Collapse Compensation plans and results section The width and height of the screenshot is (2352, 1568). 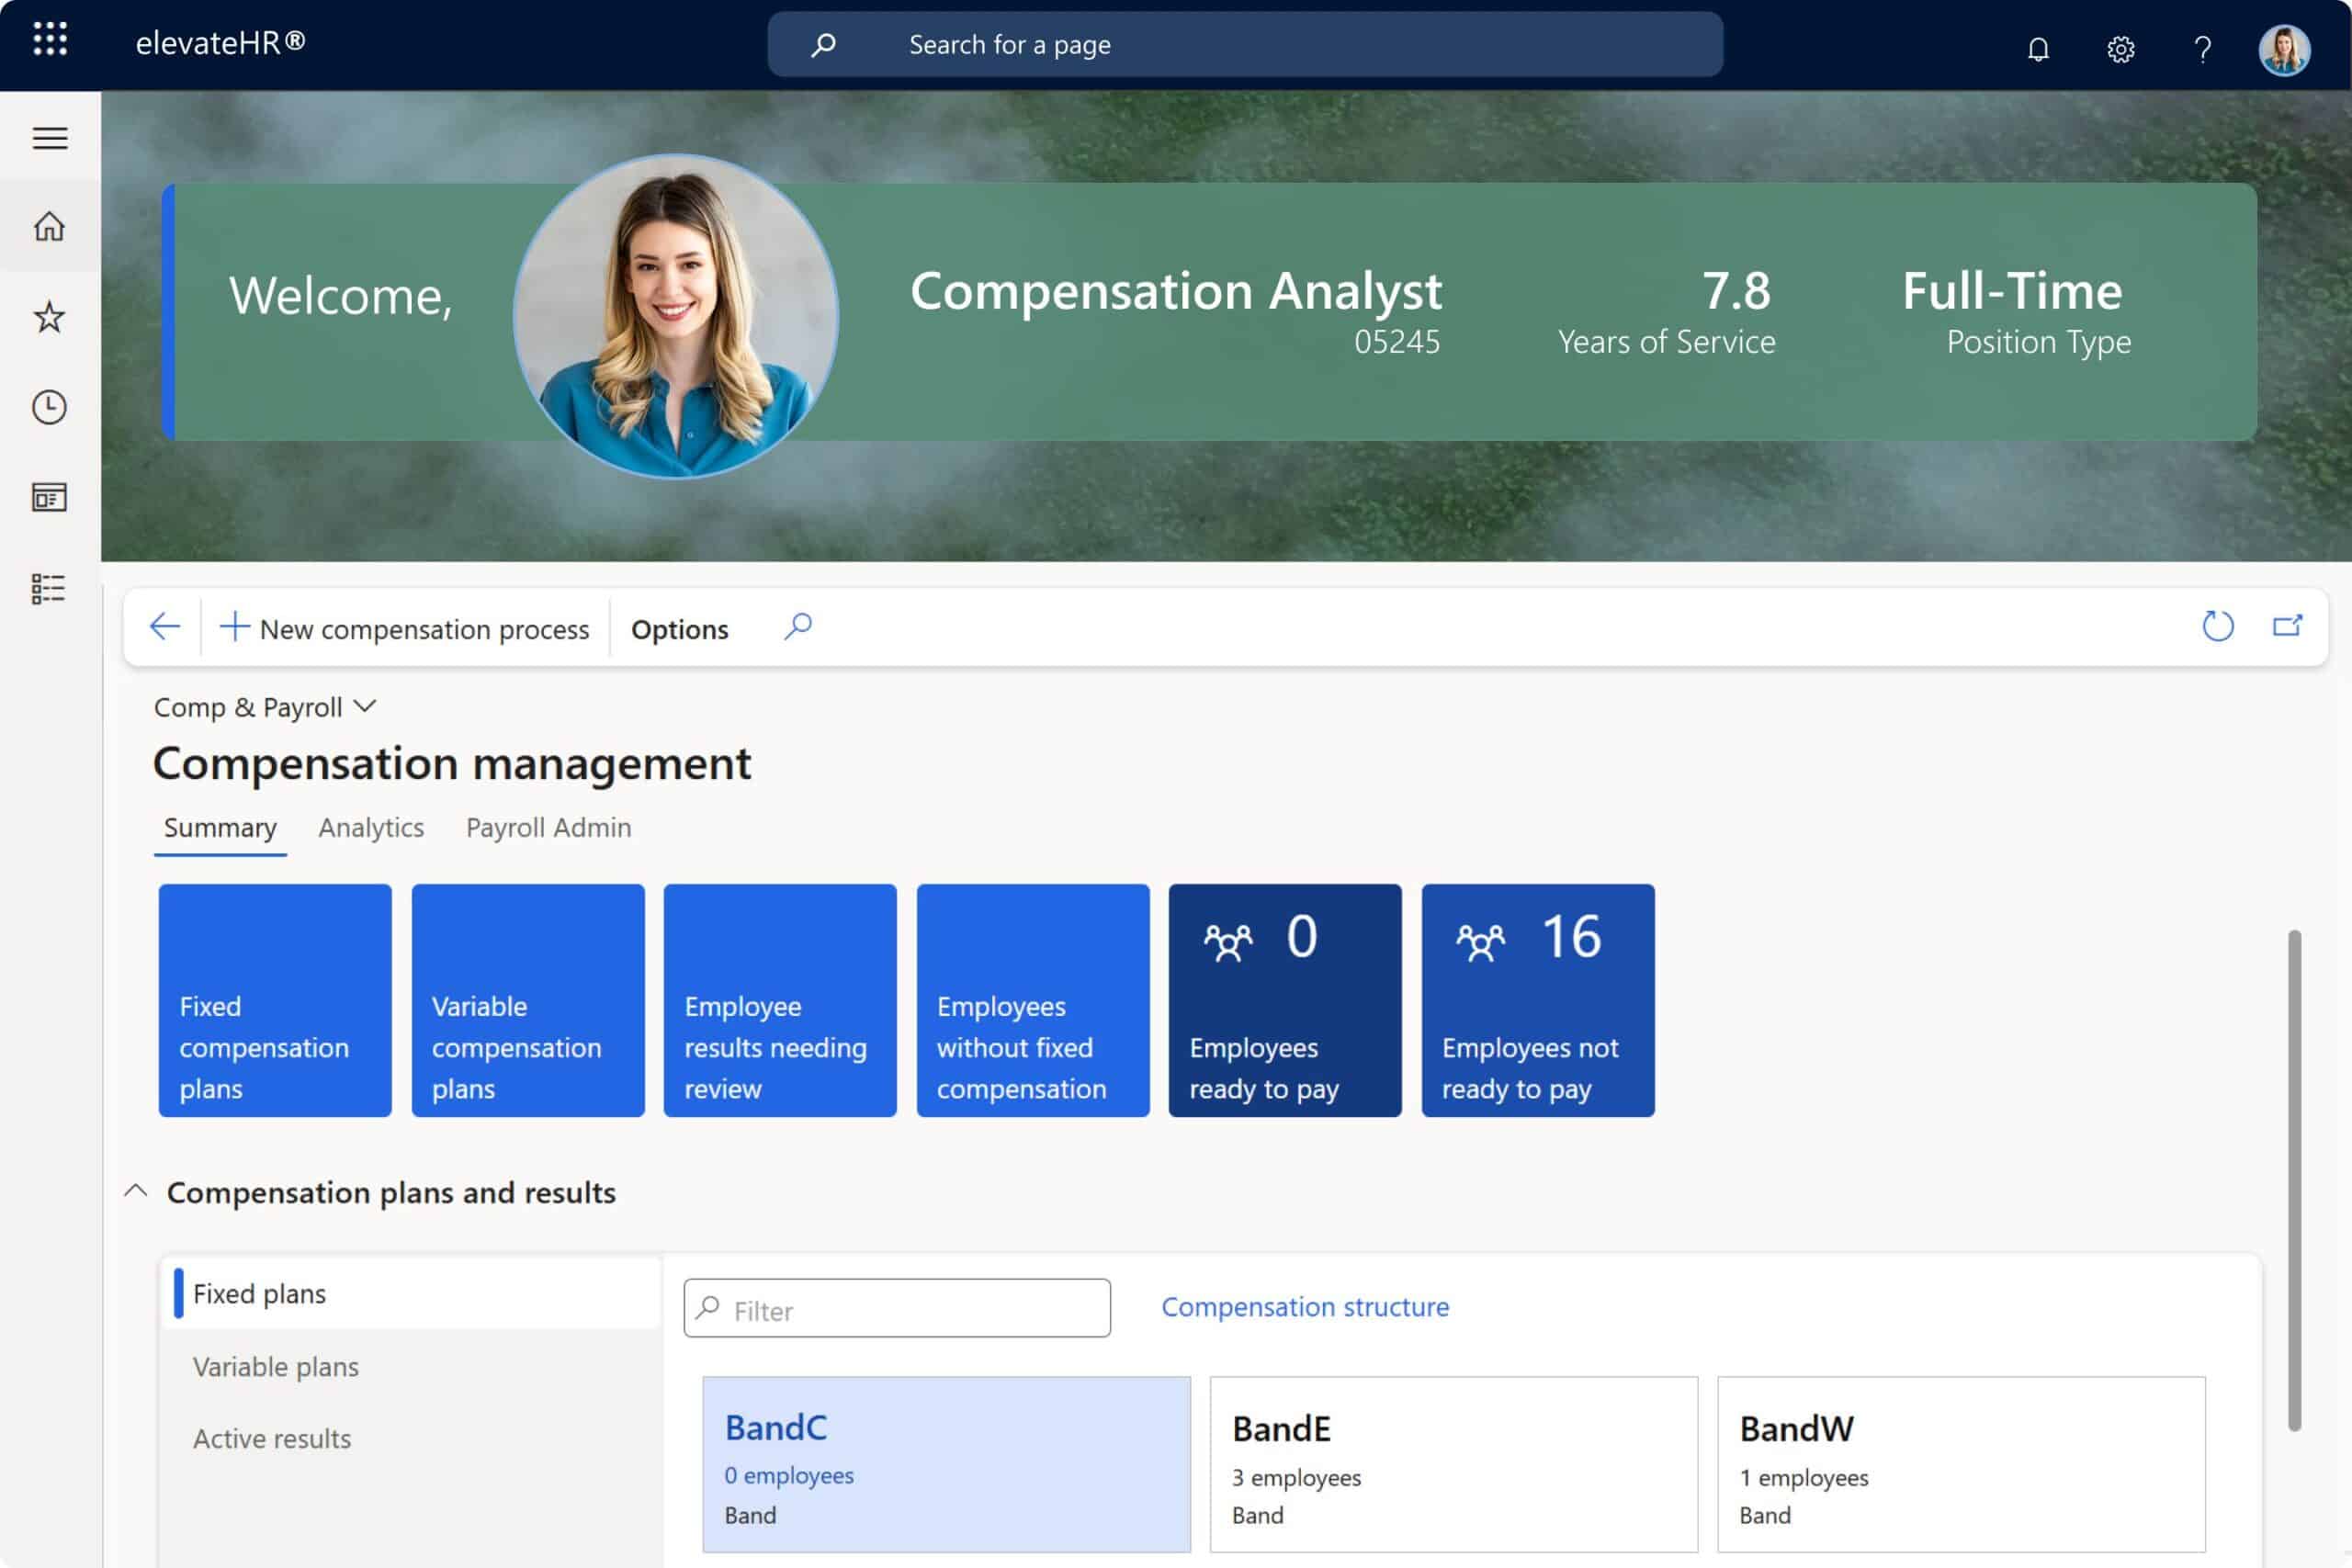coord(136,1191)
